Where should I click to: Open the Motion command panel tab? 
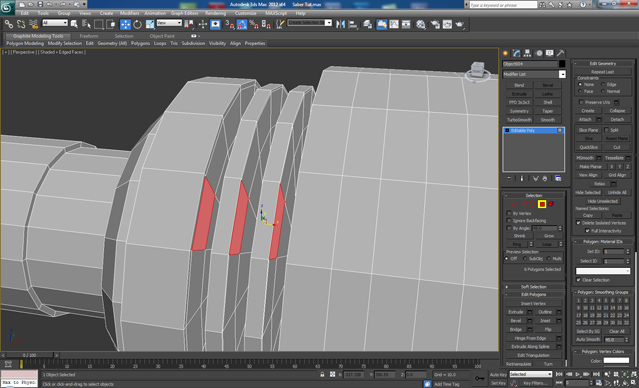[x=539, y=53]
